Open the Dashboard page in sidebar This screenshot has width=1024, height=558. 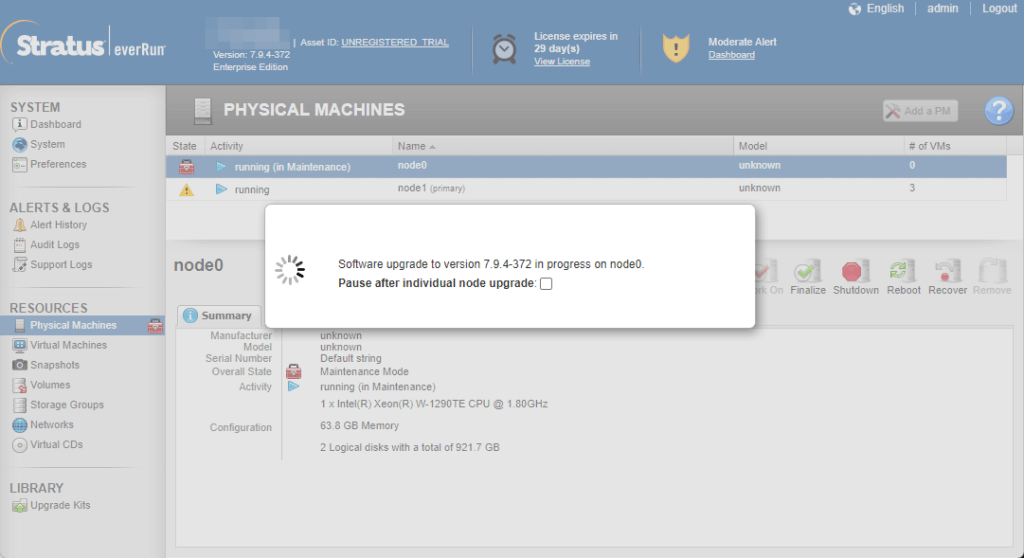56,124
